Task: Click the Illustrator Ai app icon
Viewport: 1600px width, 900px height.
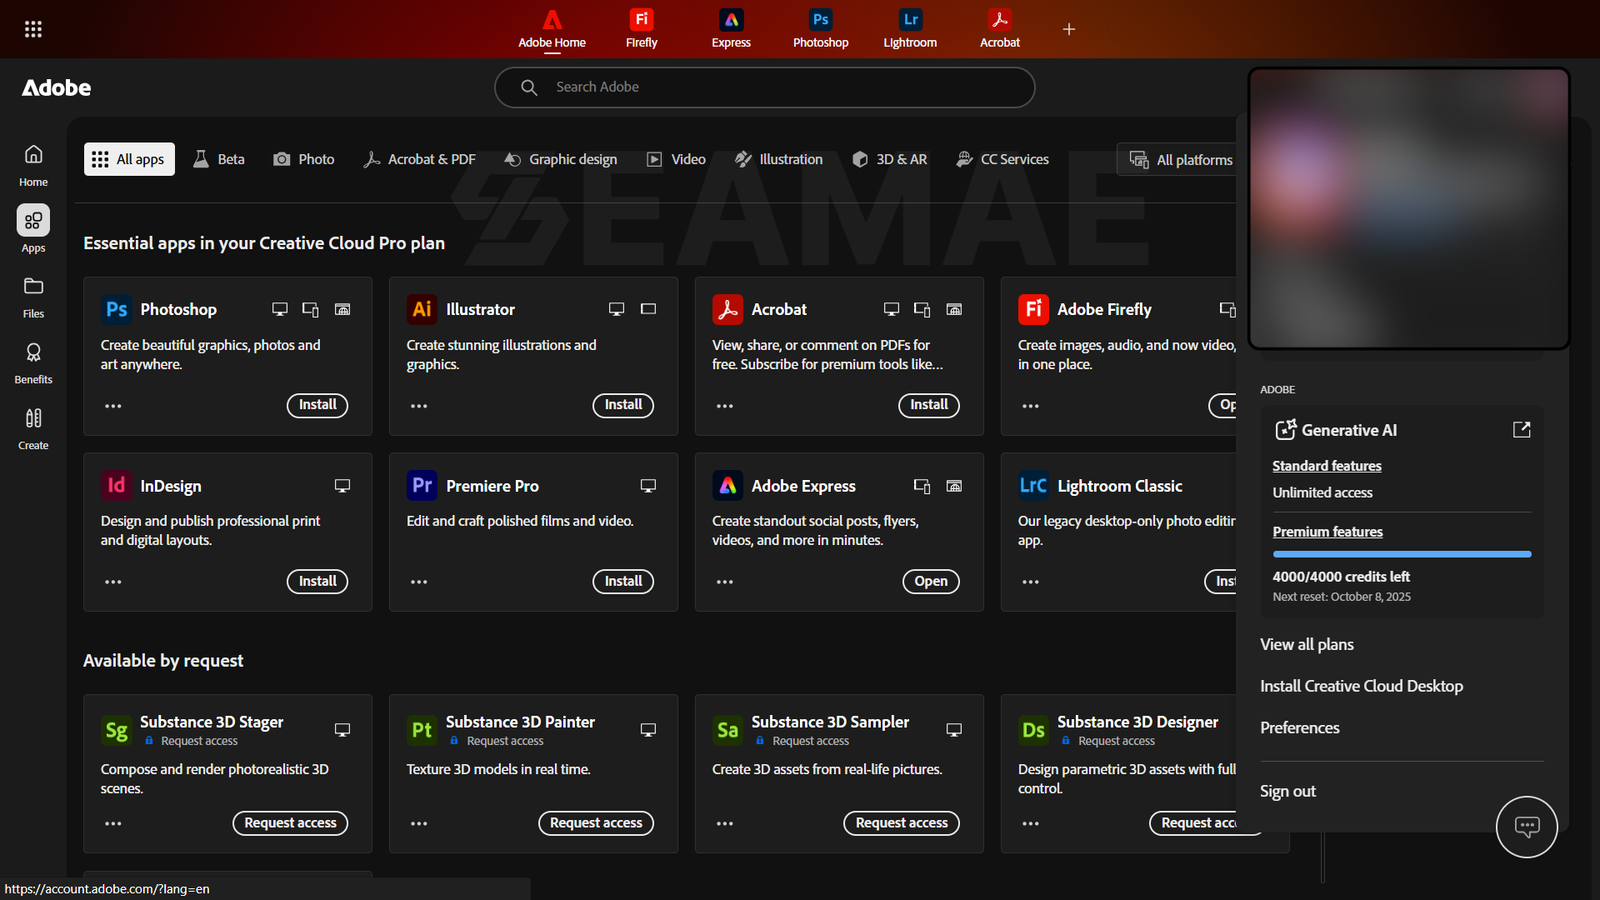Action: point(422,310)
